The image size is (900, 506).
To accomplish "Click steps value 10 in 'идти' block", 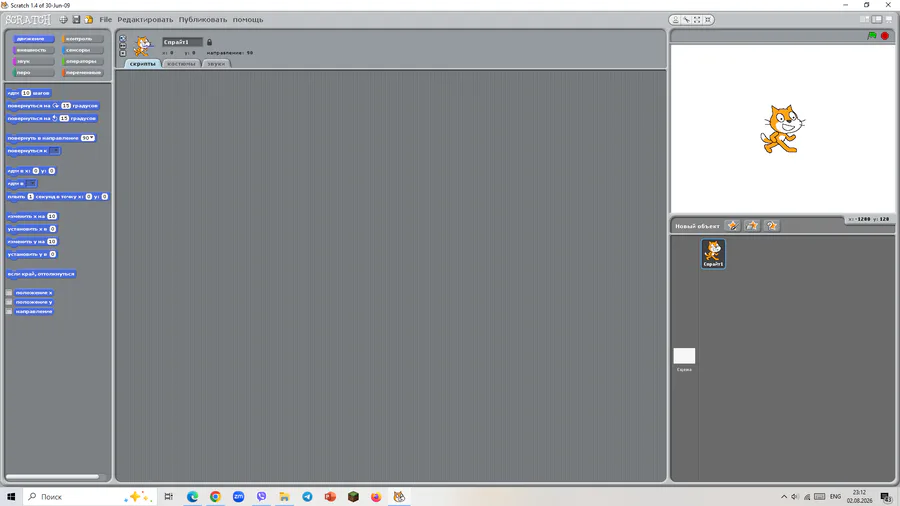I will (x=26, y=93).
